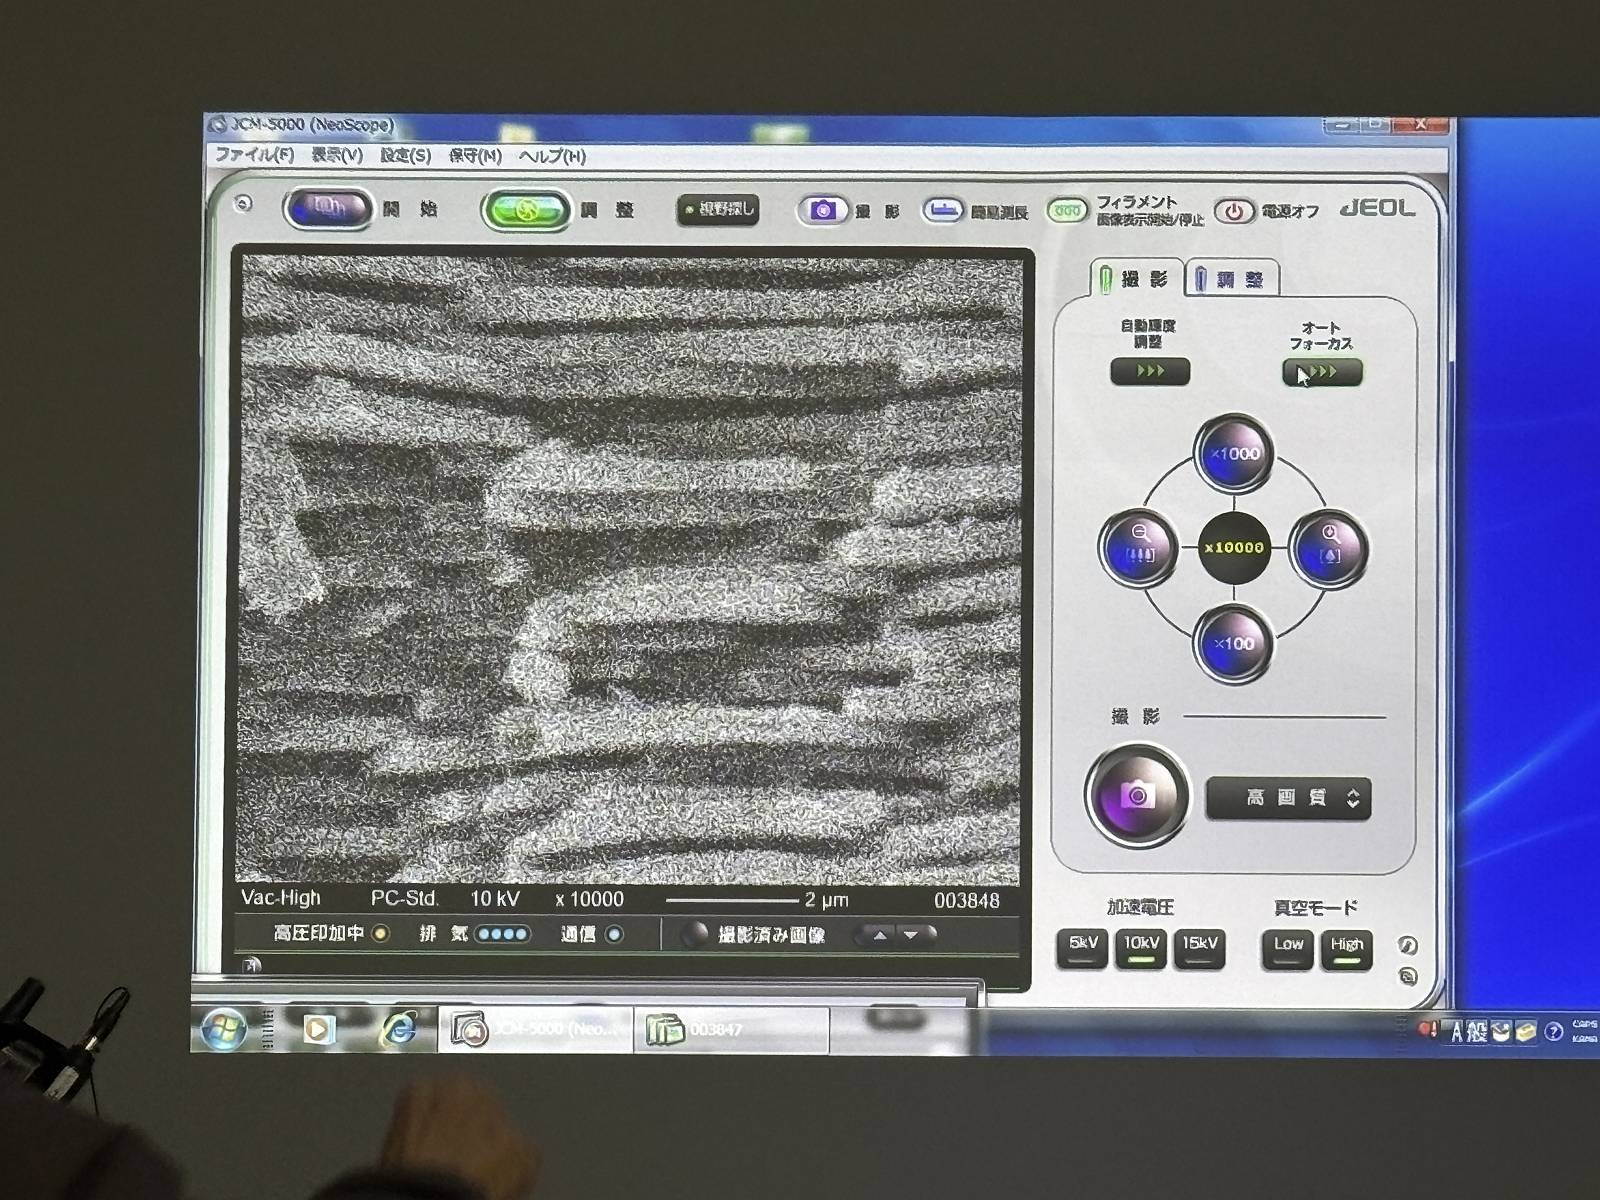The image size is (1600, 1200).
Task: Switch to the 調整 tab
Action: click(x=1232, y=280)
